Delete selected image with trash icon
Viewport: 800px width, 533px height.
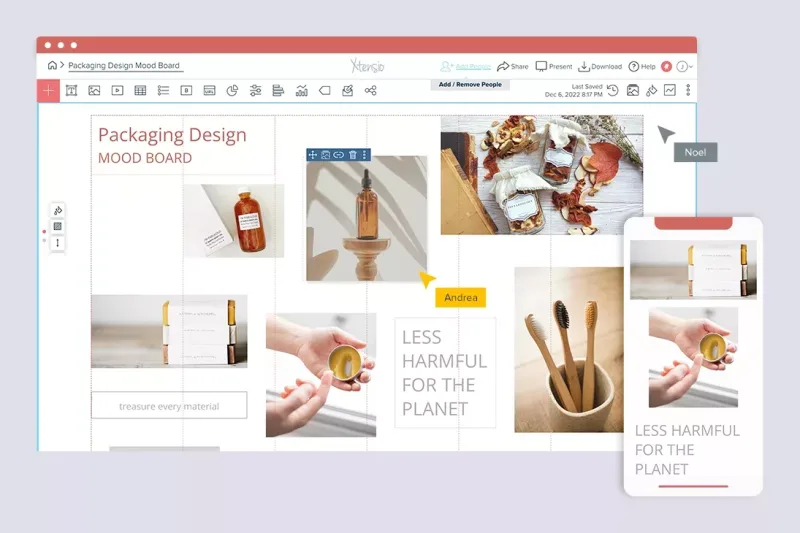(352, 155)
